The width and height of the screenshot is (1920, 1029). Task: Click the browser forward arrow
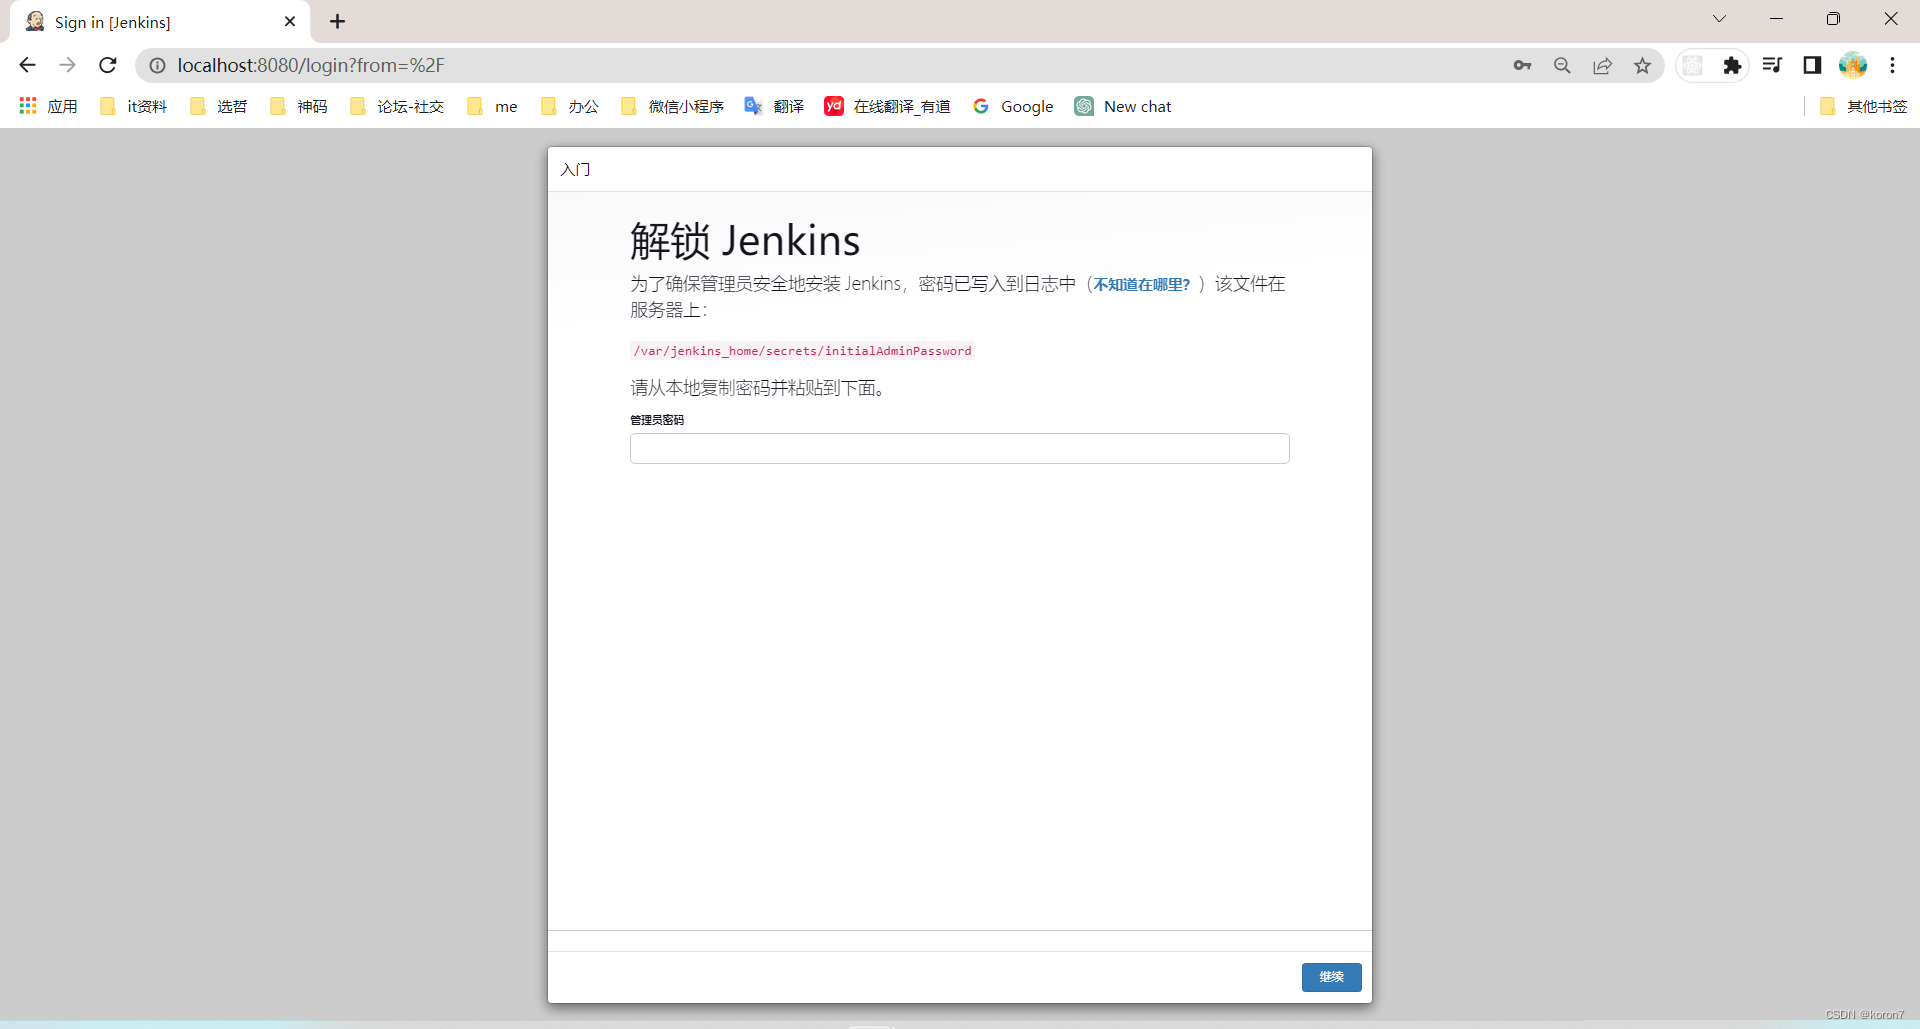67,65
